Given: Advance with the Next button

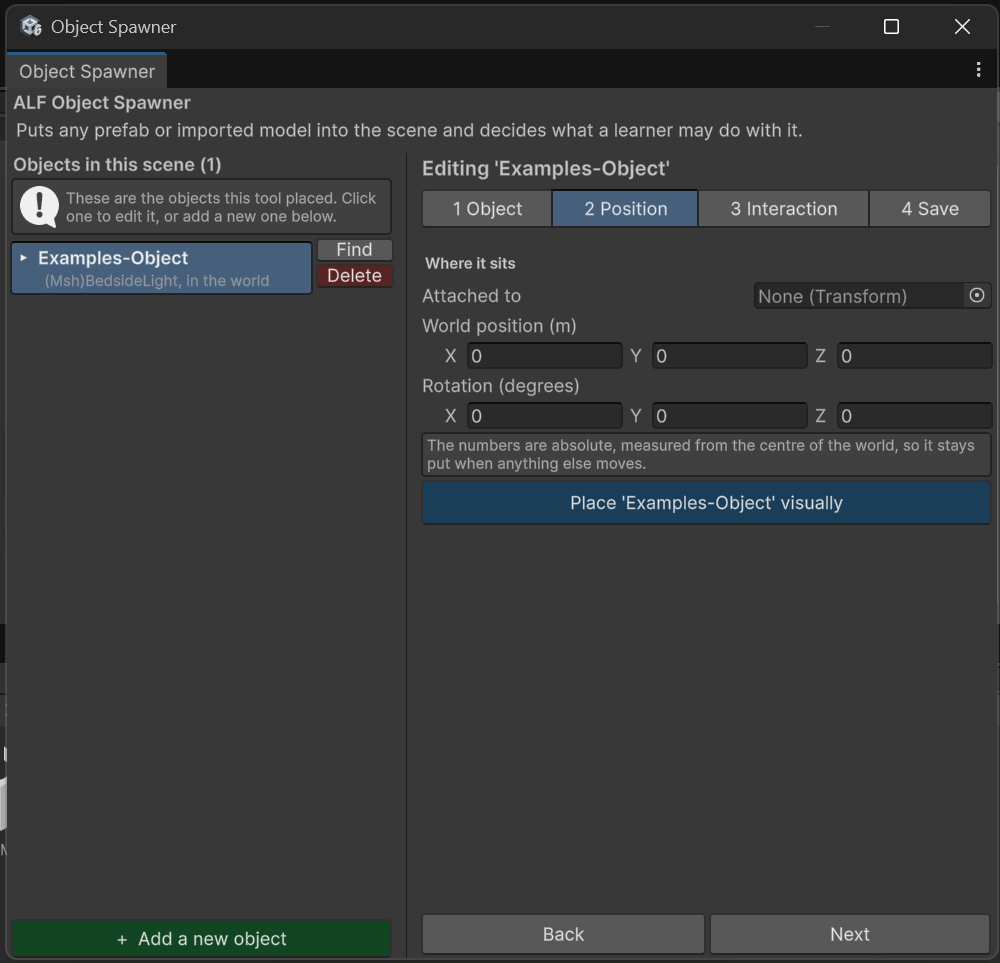Looking at the screenshot, I should tap(849, 934).
